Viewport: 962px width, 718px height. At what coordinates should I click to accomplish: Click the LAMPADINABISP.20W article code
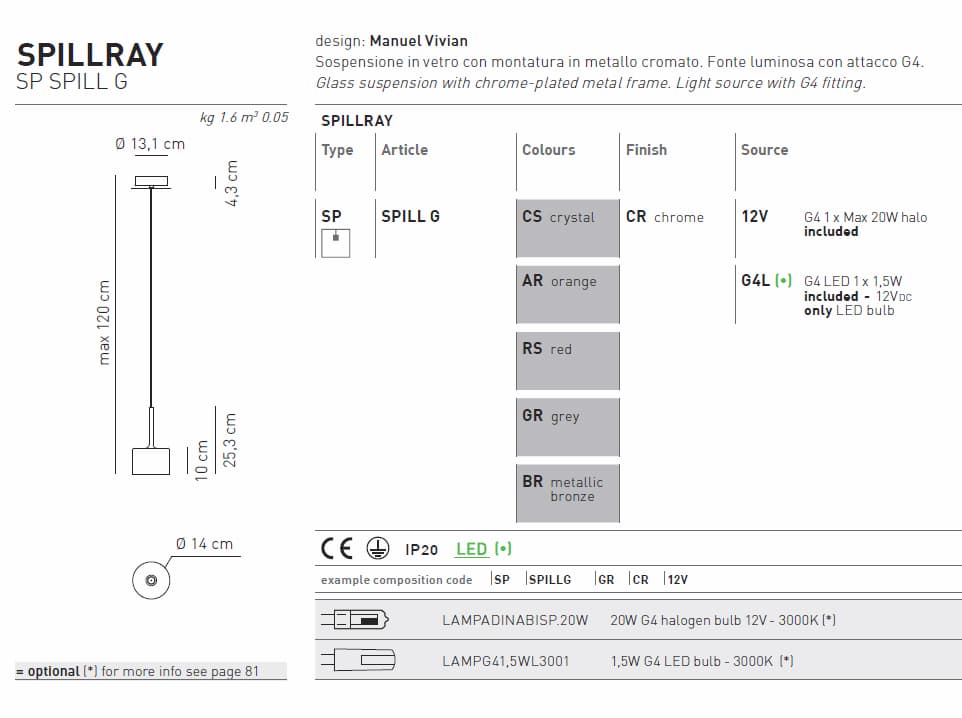515,620
